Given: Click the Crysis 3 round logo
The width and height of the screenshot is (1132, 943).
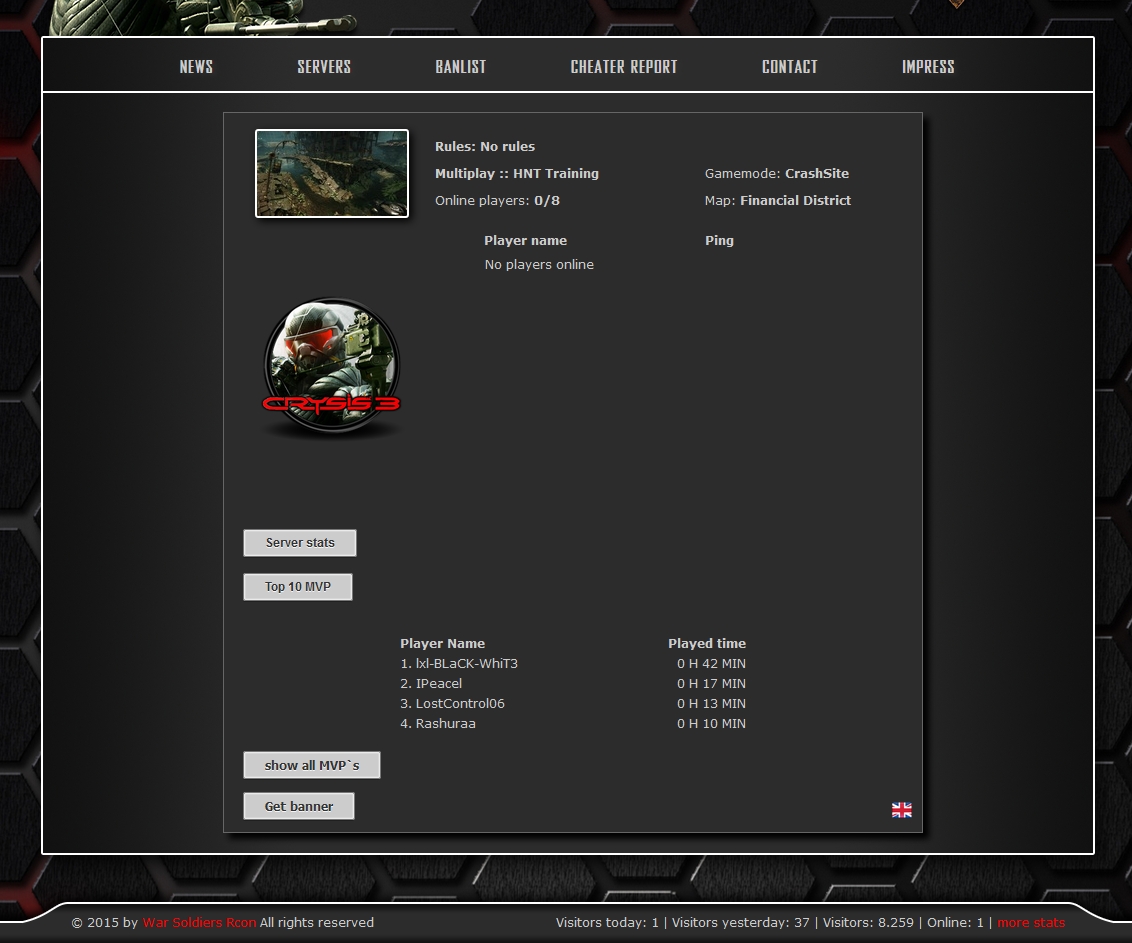Looking at the screenshot, I should coord(332,367).
